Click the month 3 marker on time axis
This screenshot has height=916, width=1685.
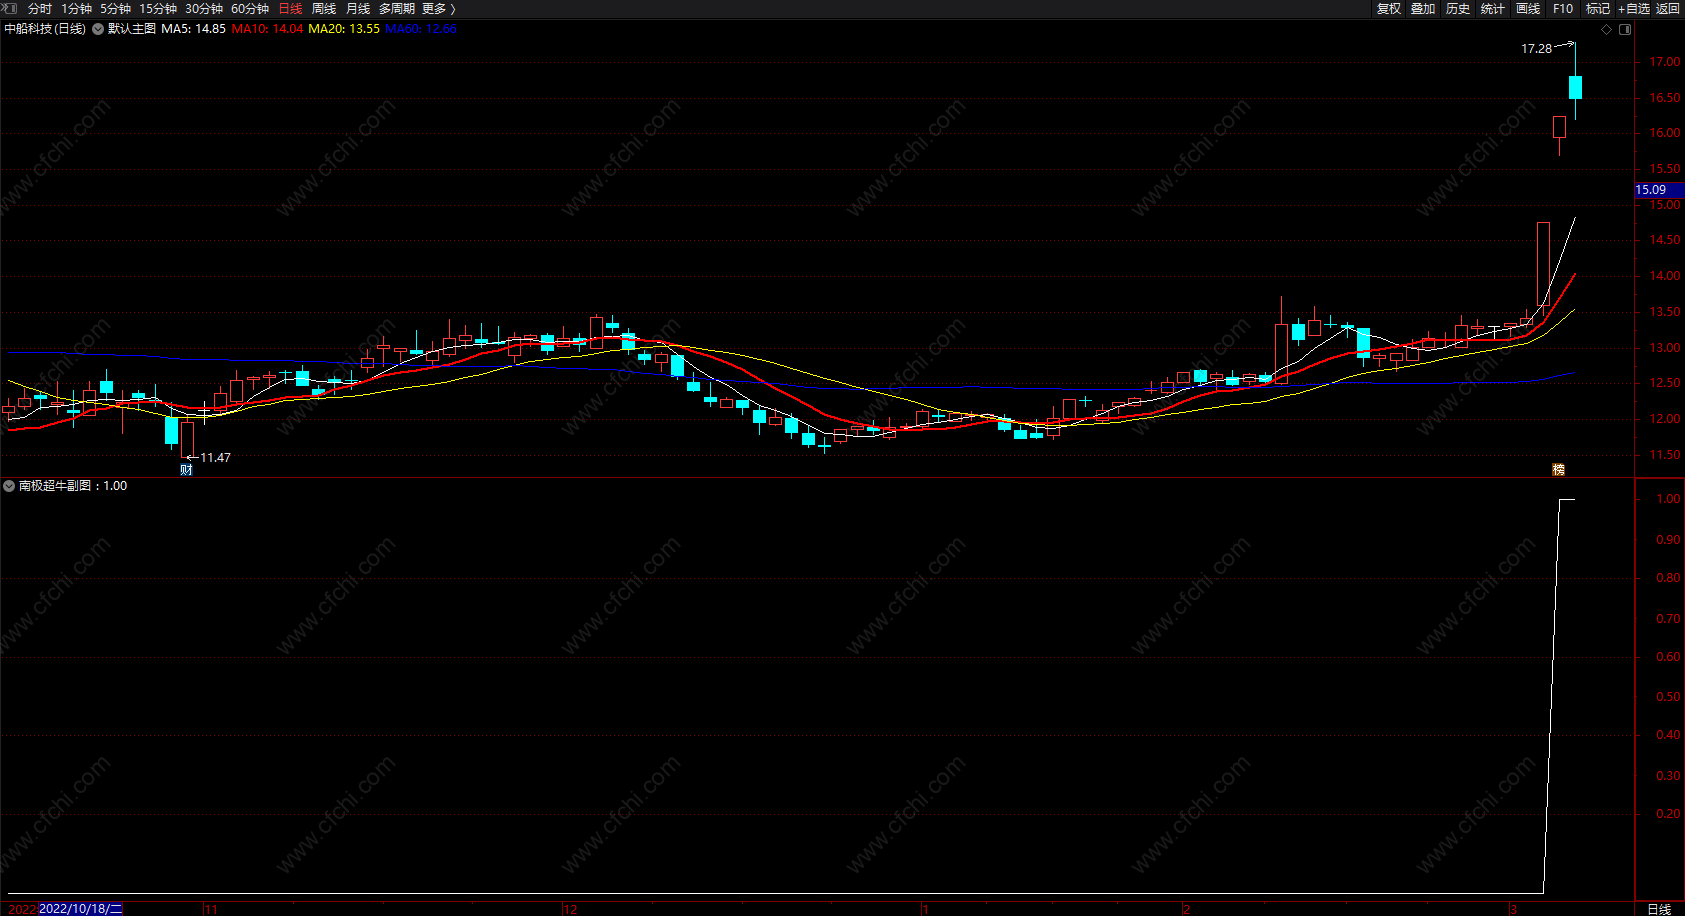coord(1514,909)
